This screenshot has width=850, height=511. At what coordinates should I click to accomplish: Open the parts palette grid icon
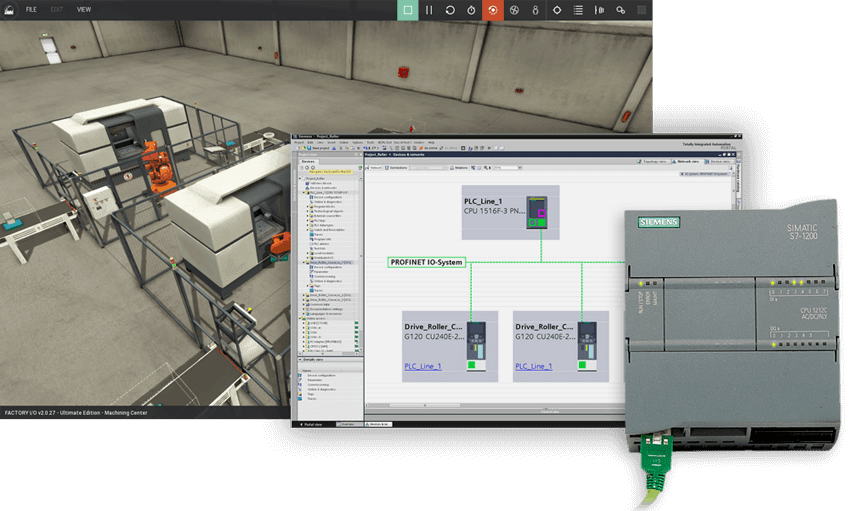642,10
